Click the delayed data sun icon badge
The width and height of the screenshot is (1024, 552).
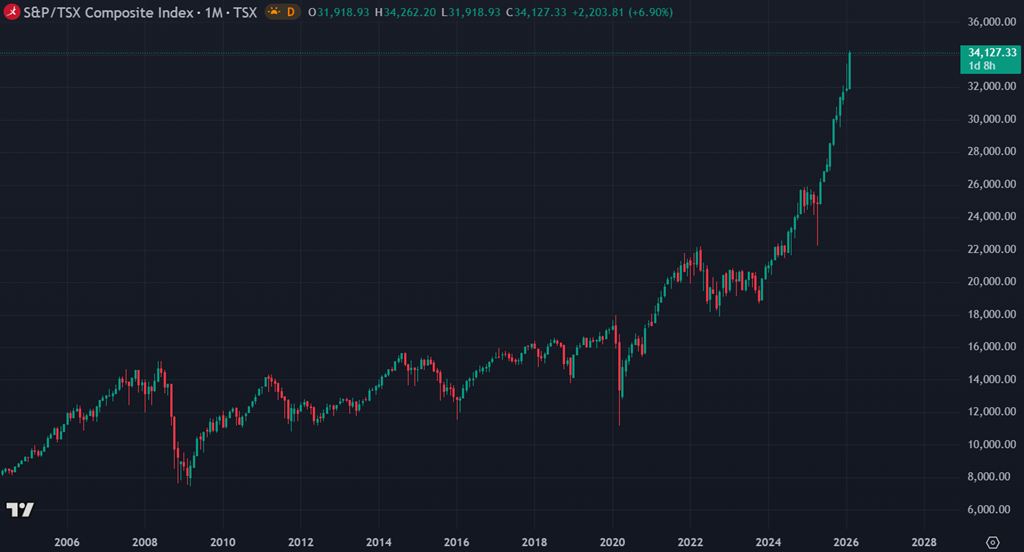272,12
